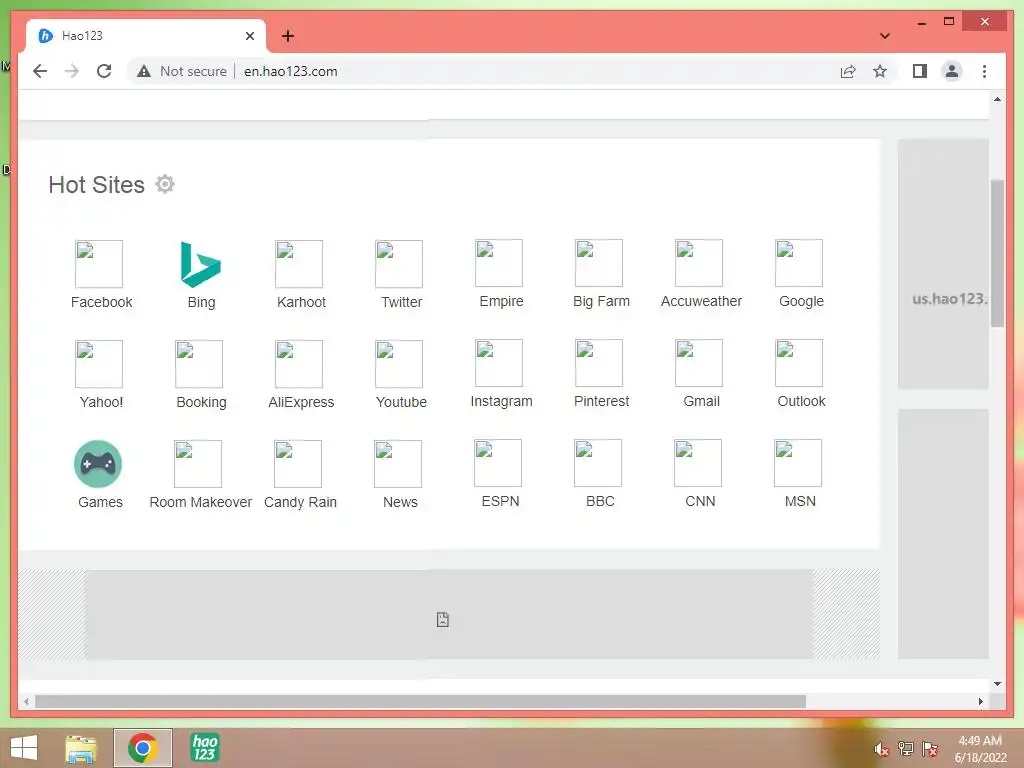This screenshot has height=768, width=1024.
Task: Open a new tab
Action: (x=288, y=36)
